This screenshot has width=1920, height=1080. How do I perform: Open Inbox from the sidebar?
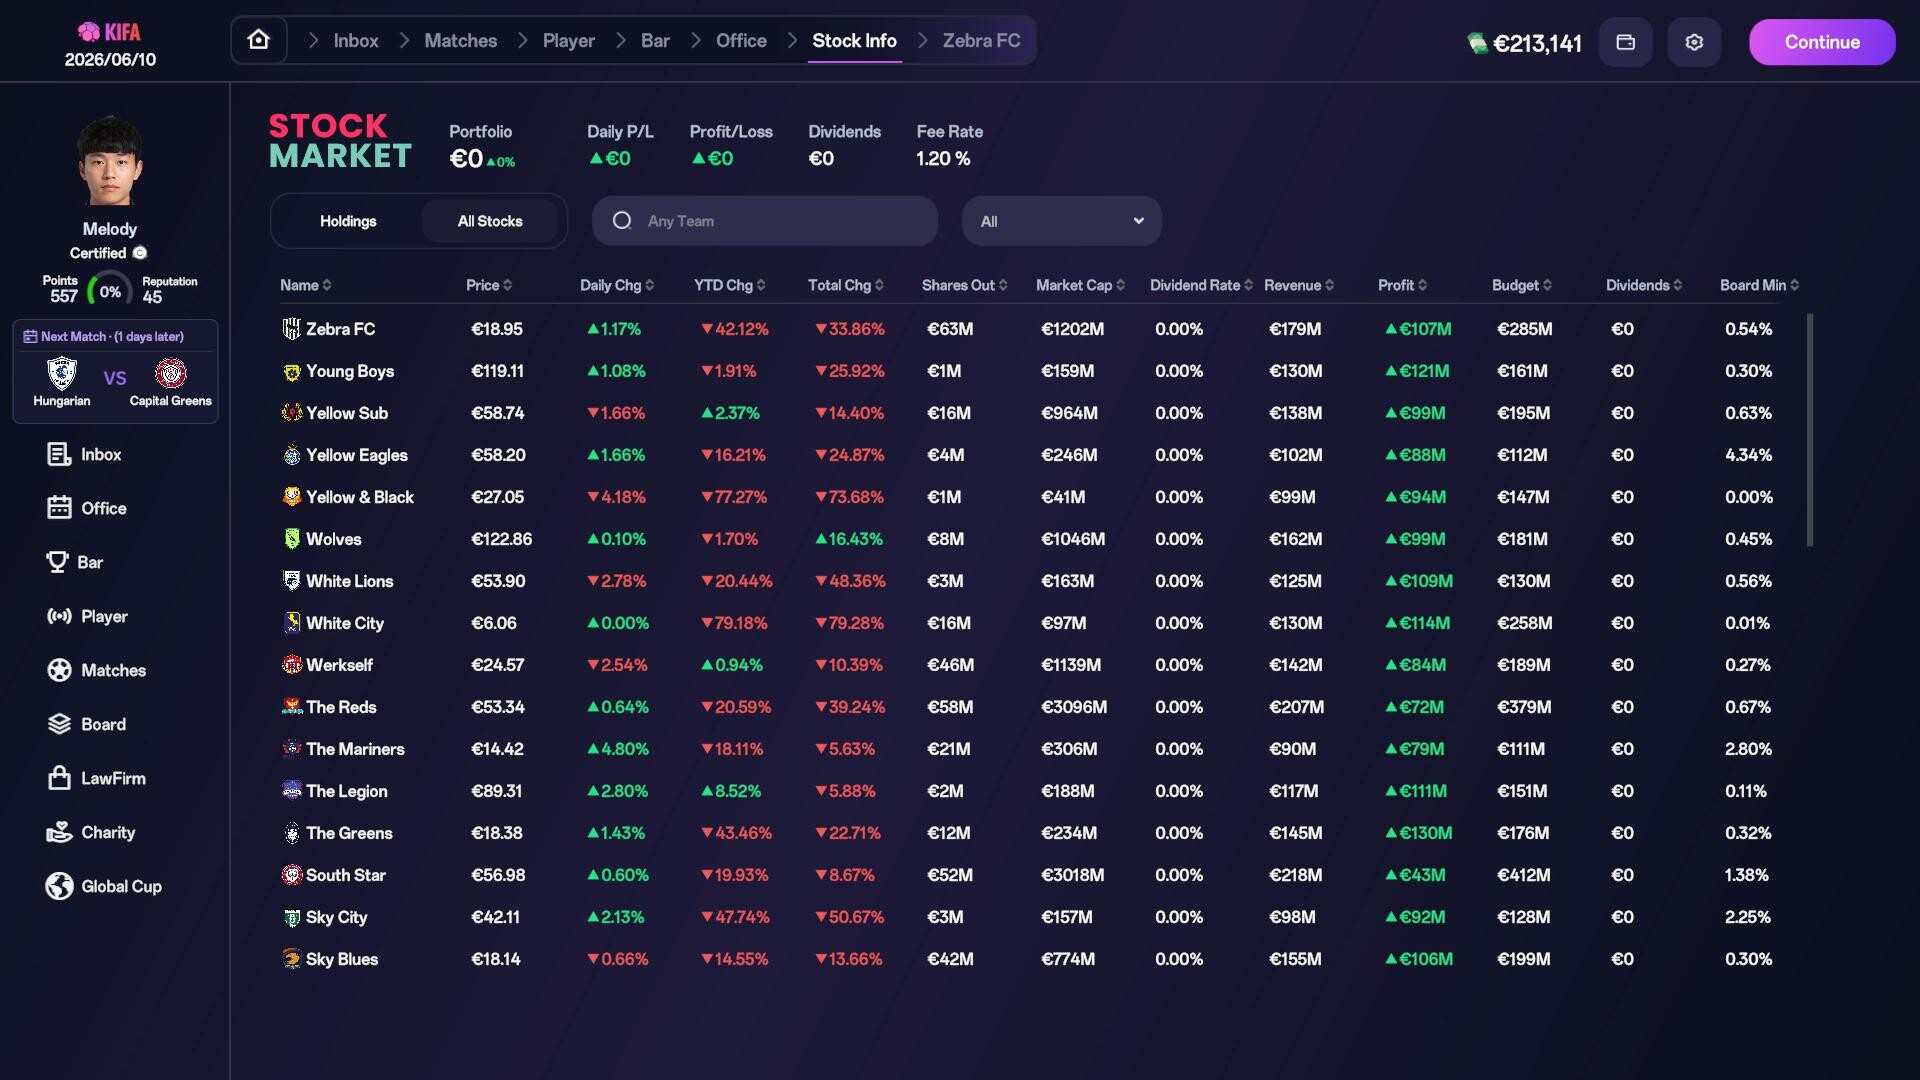point(84,454)
